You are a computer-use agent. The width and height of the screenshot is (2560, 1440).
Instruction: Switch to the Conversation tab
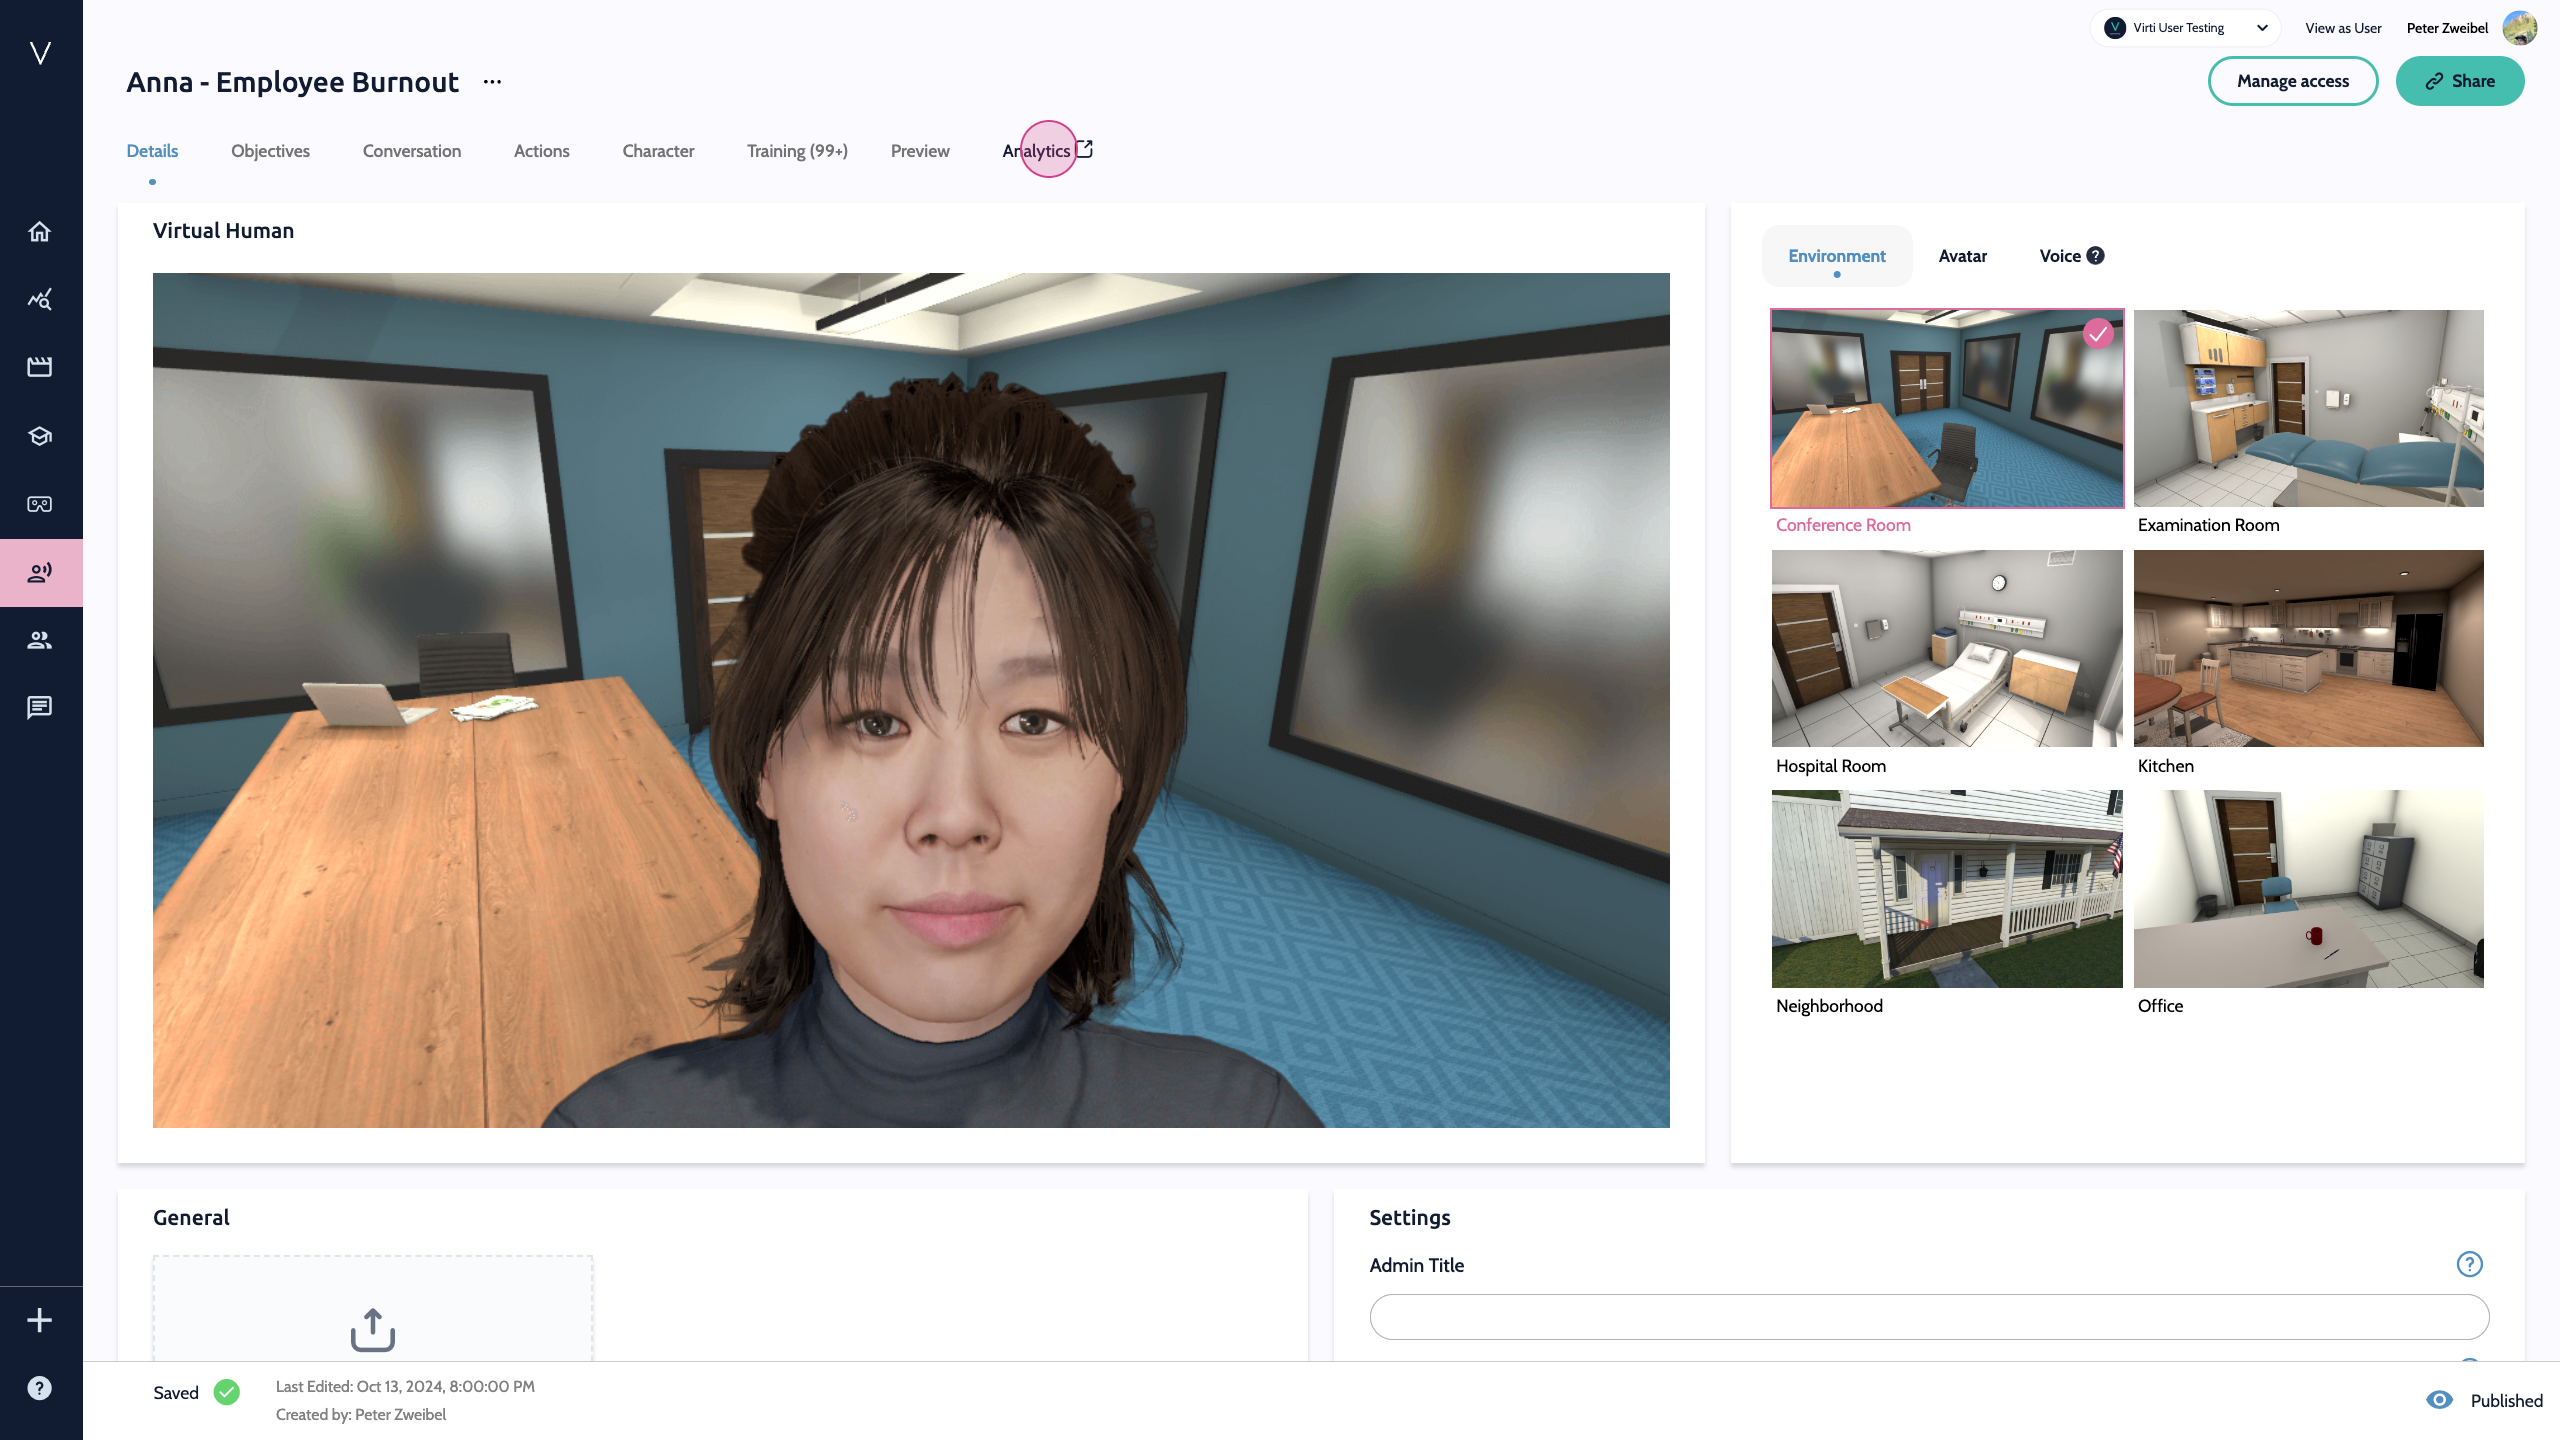(x=411, y=151)
